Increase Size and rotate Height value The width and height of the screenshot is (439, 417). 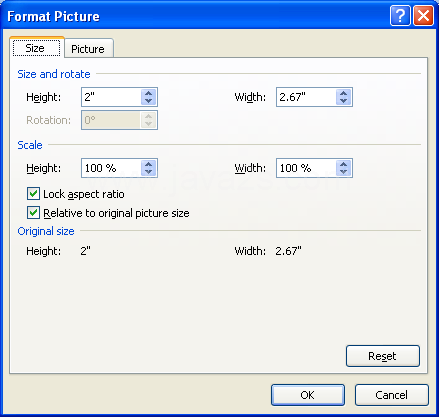pos(148,93)
